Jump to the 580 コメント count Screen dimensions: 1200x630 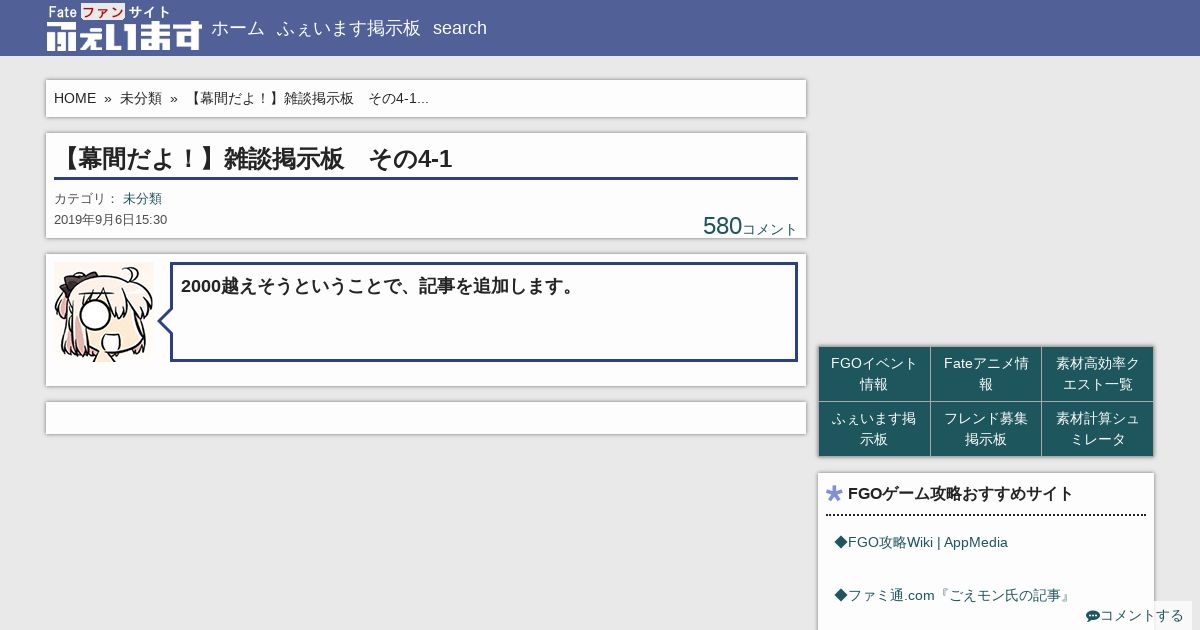coord(750,226)
